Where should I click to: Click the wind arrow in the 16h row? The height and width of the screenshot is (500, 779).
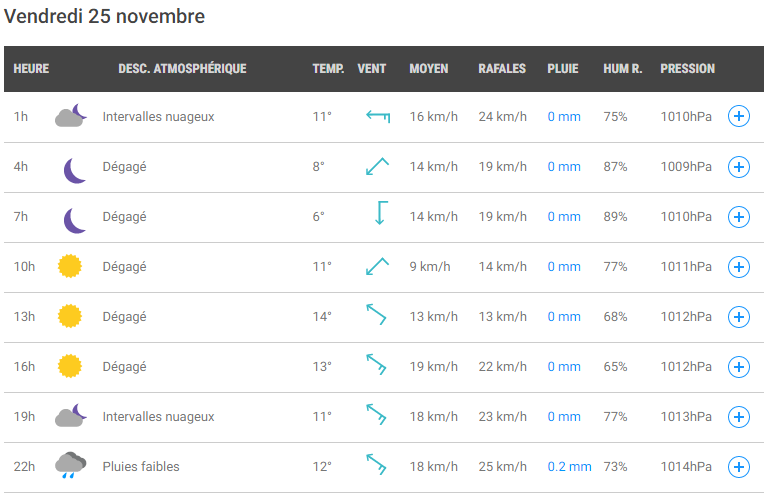coord(376,364)
